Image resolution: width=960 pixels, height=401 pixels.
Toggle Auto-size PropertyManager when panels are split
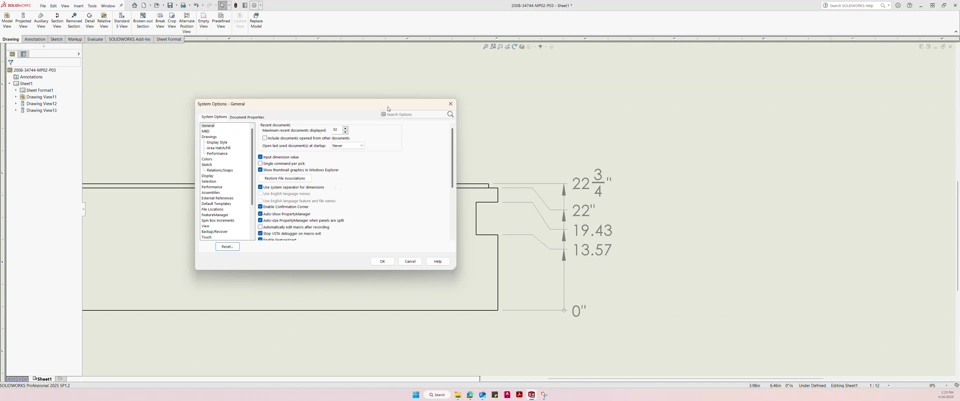tap(260, 220)
